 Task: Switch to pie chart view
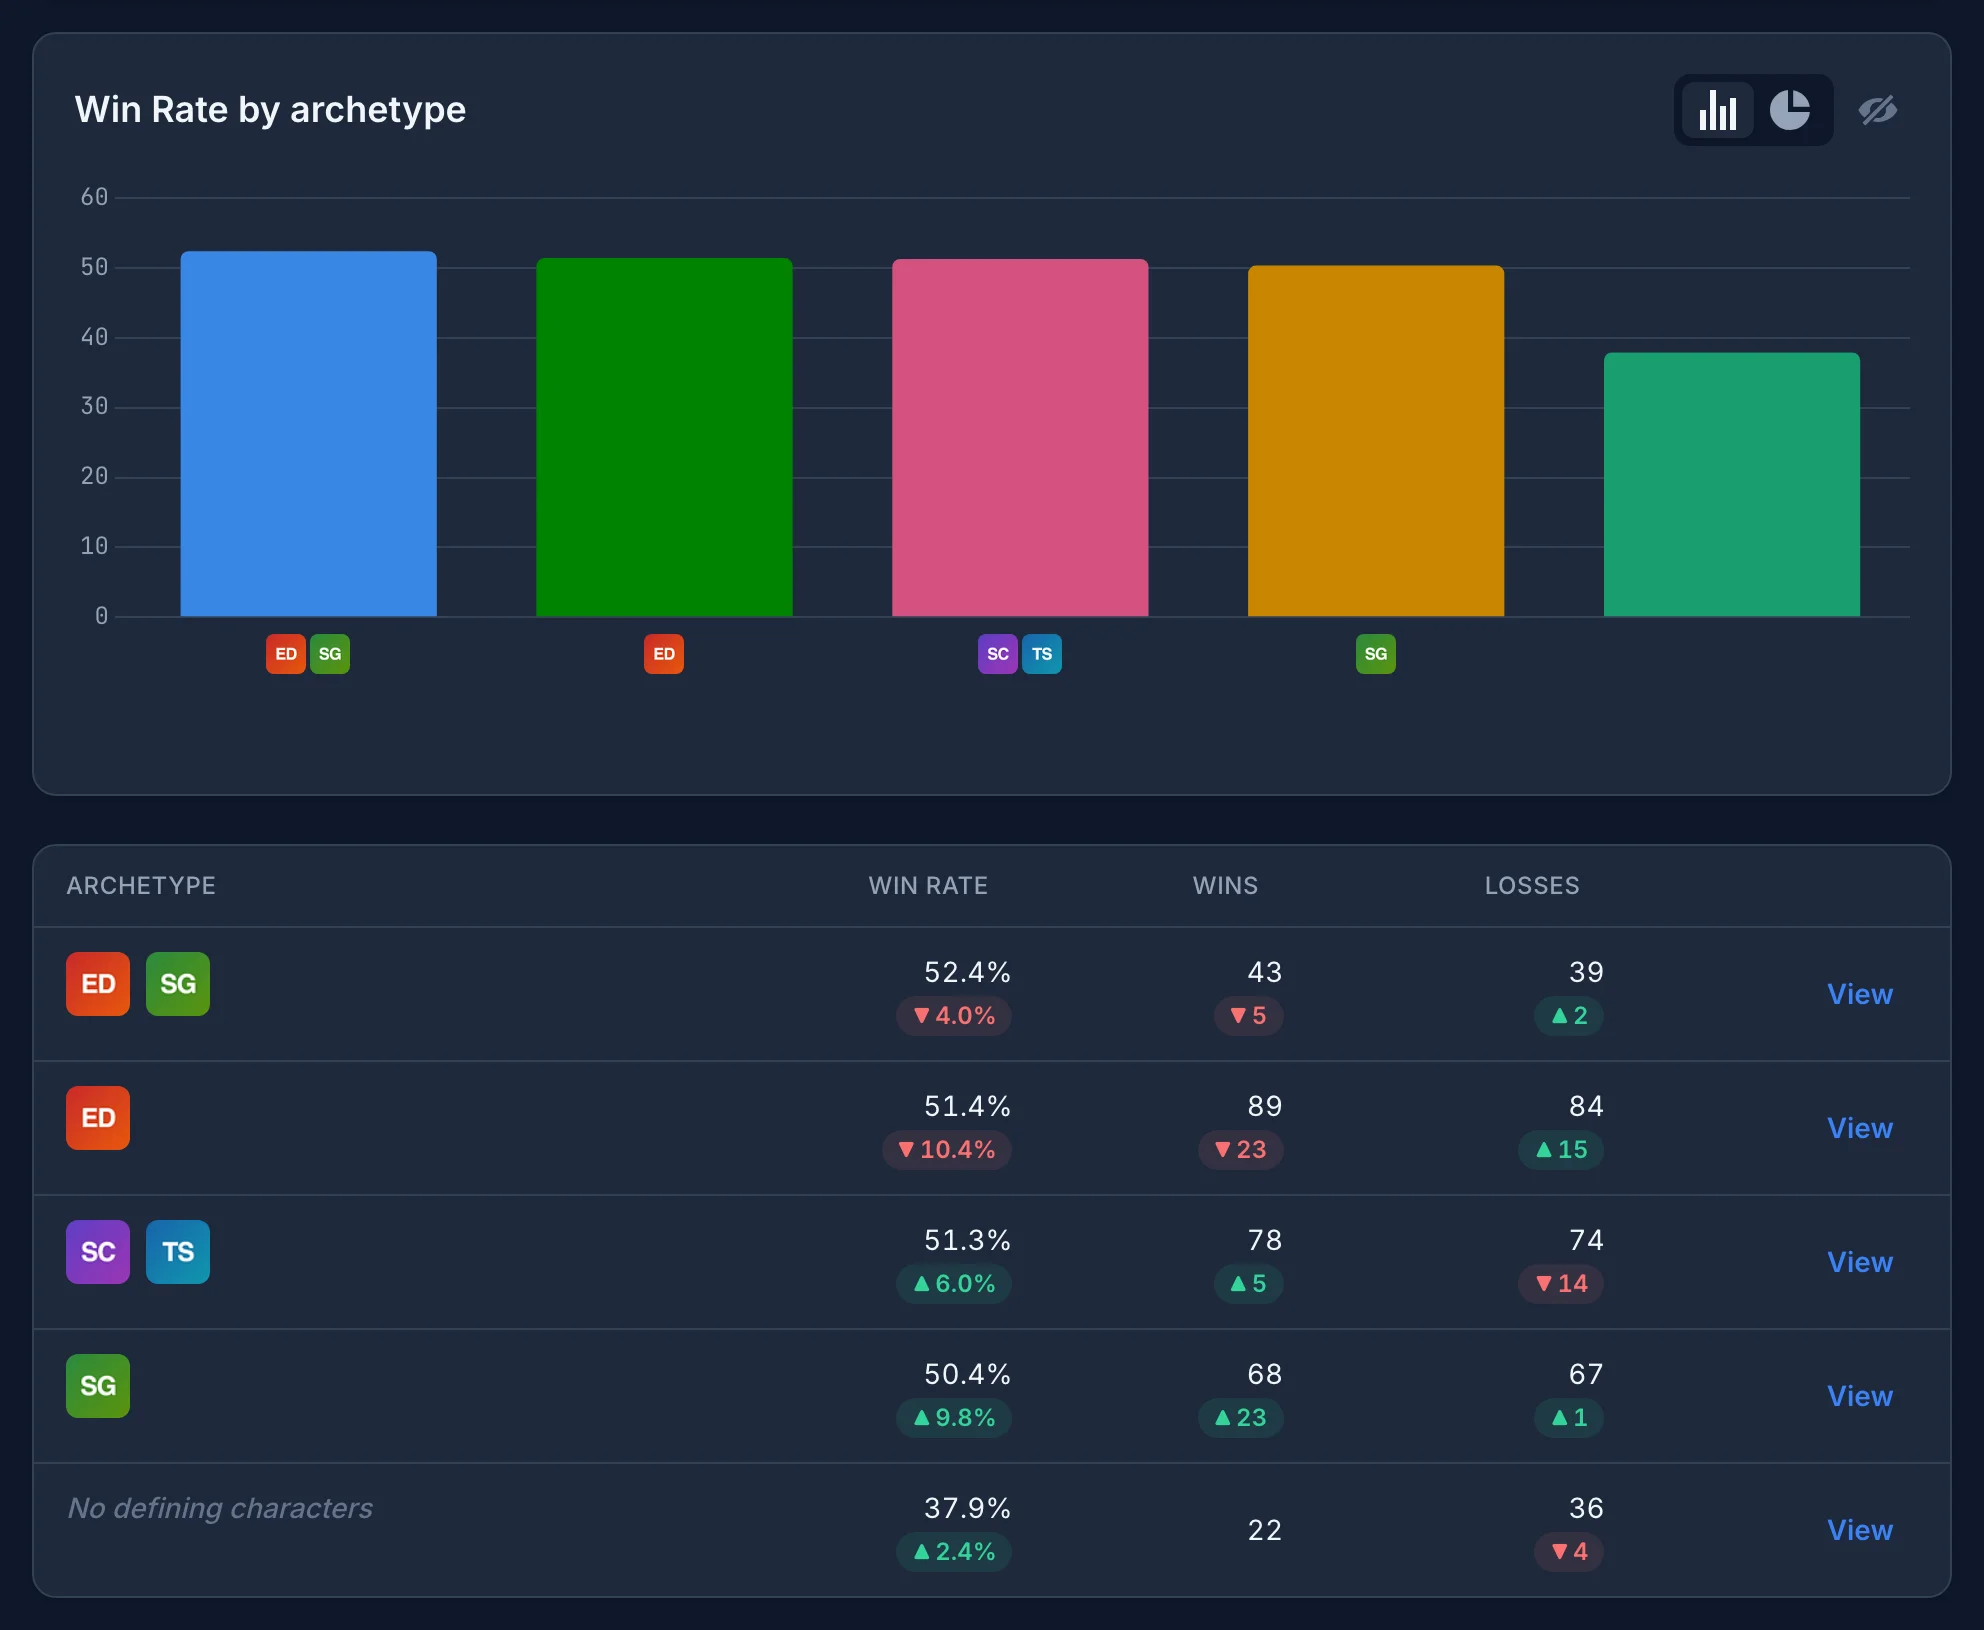click(1790, 110)
